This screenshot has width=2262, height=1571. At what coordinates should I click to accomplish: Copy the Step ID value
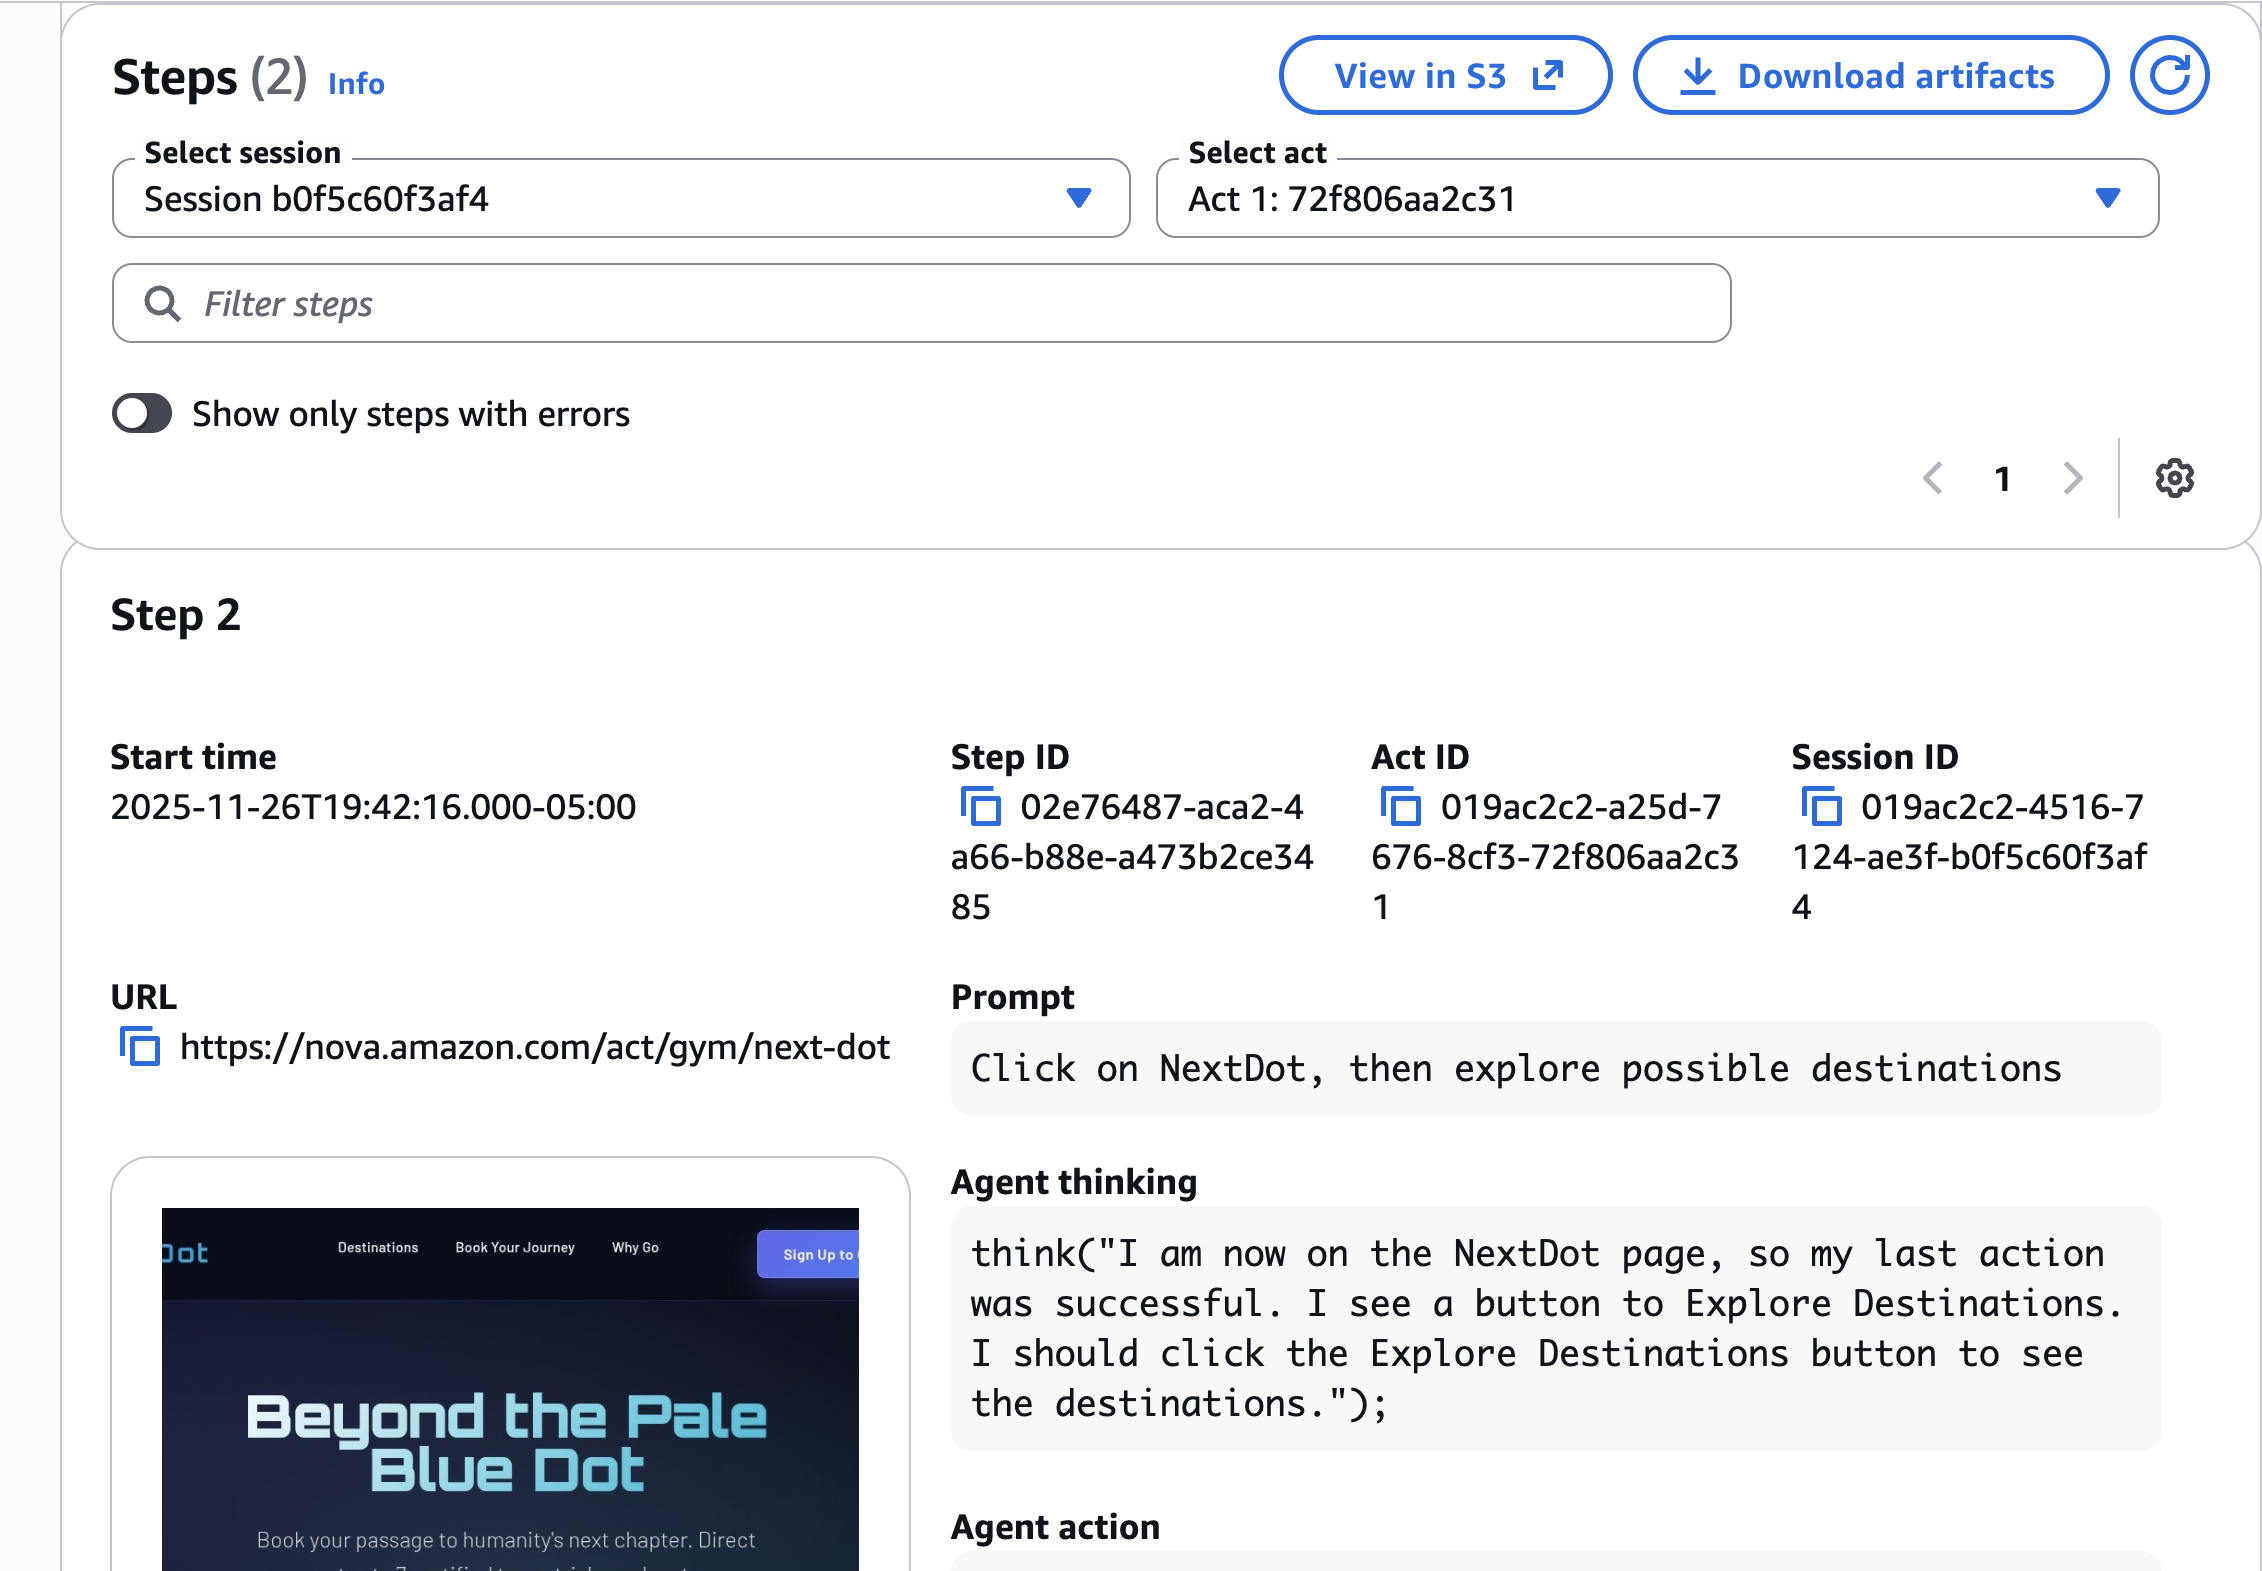981,806
